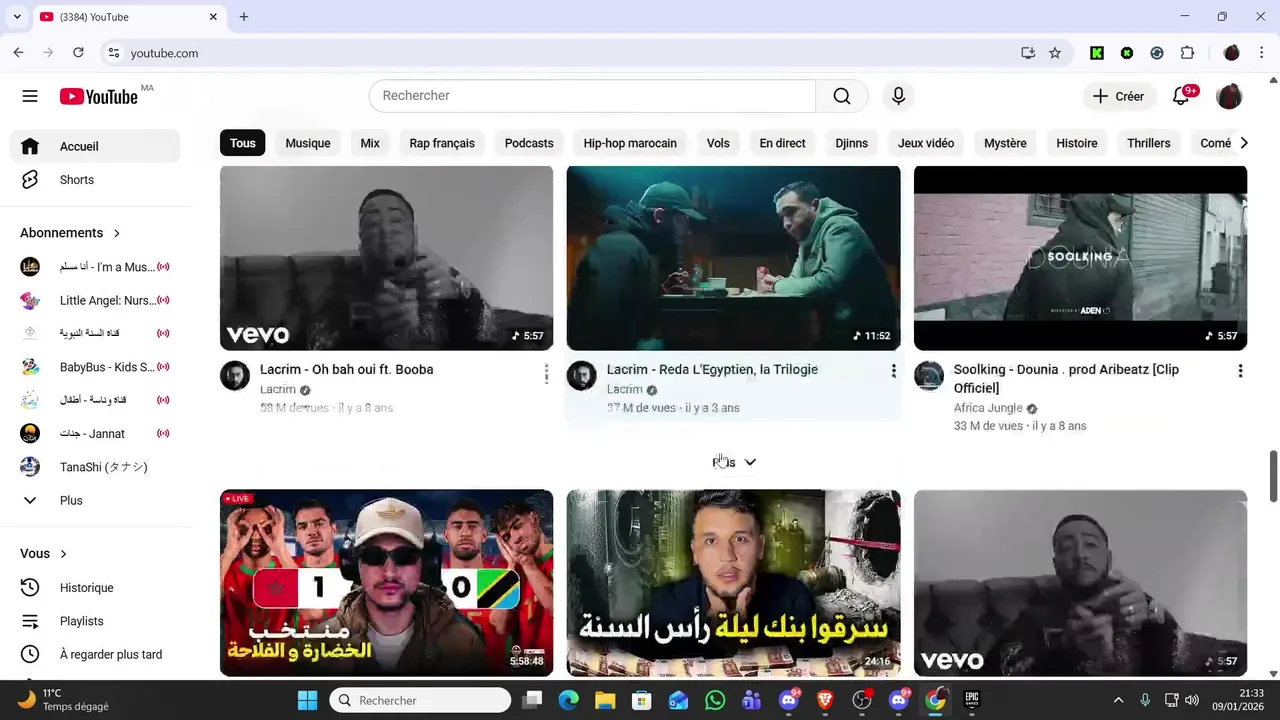Select the Thrillers chip

coord(1148,143)
